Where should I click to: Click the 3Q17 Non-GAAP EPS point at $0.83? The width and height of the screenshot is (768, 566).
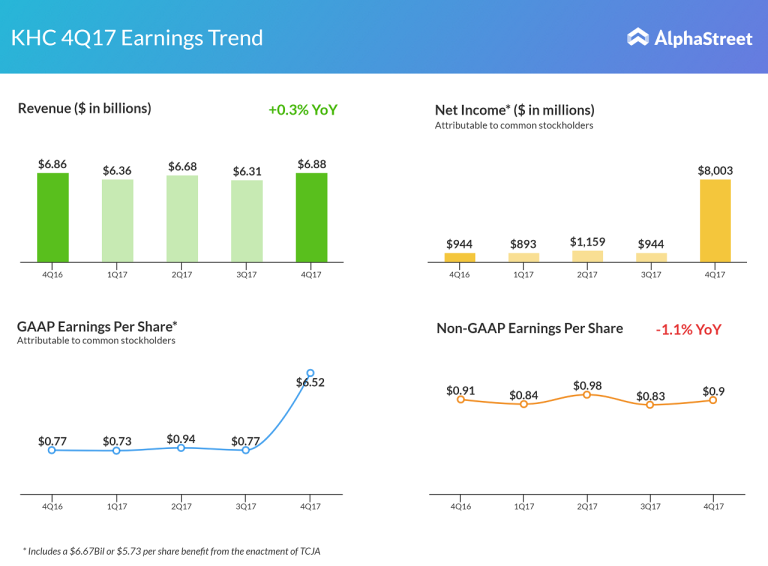pyautogui.click(x=650, y=405)
